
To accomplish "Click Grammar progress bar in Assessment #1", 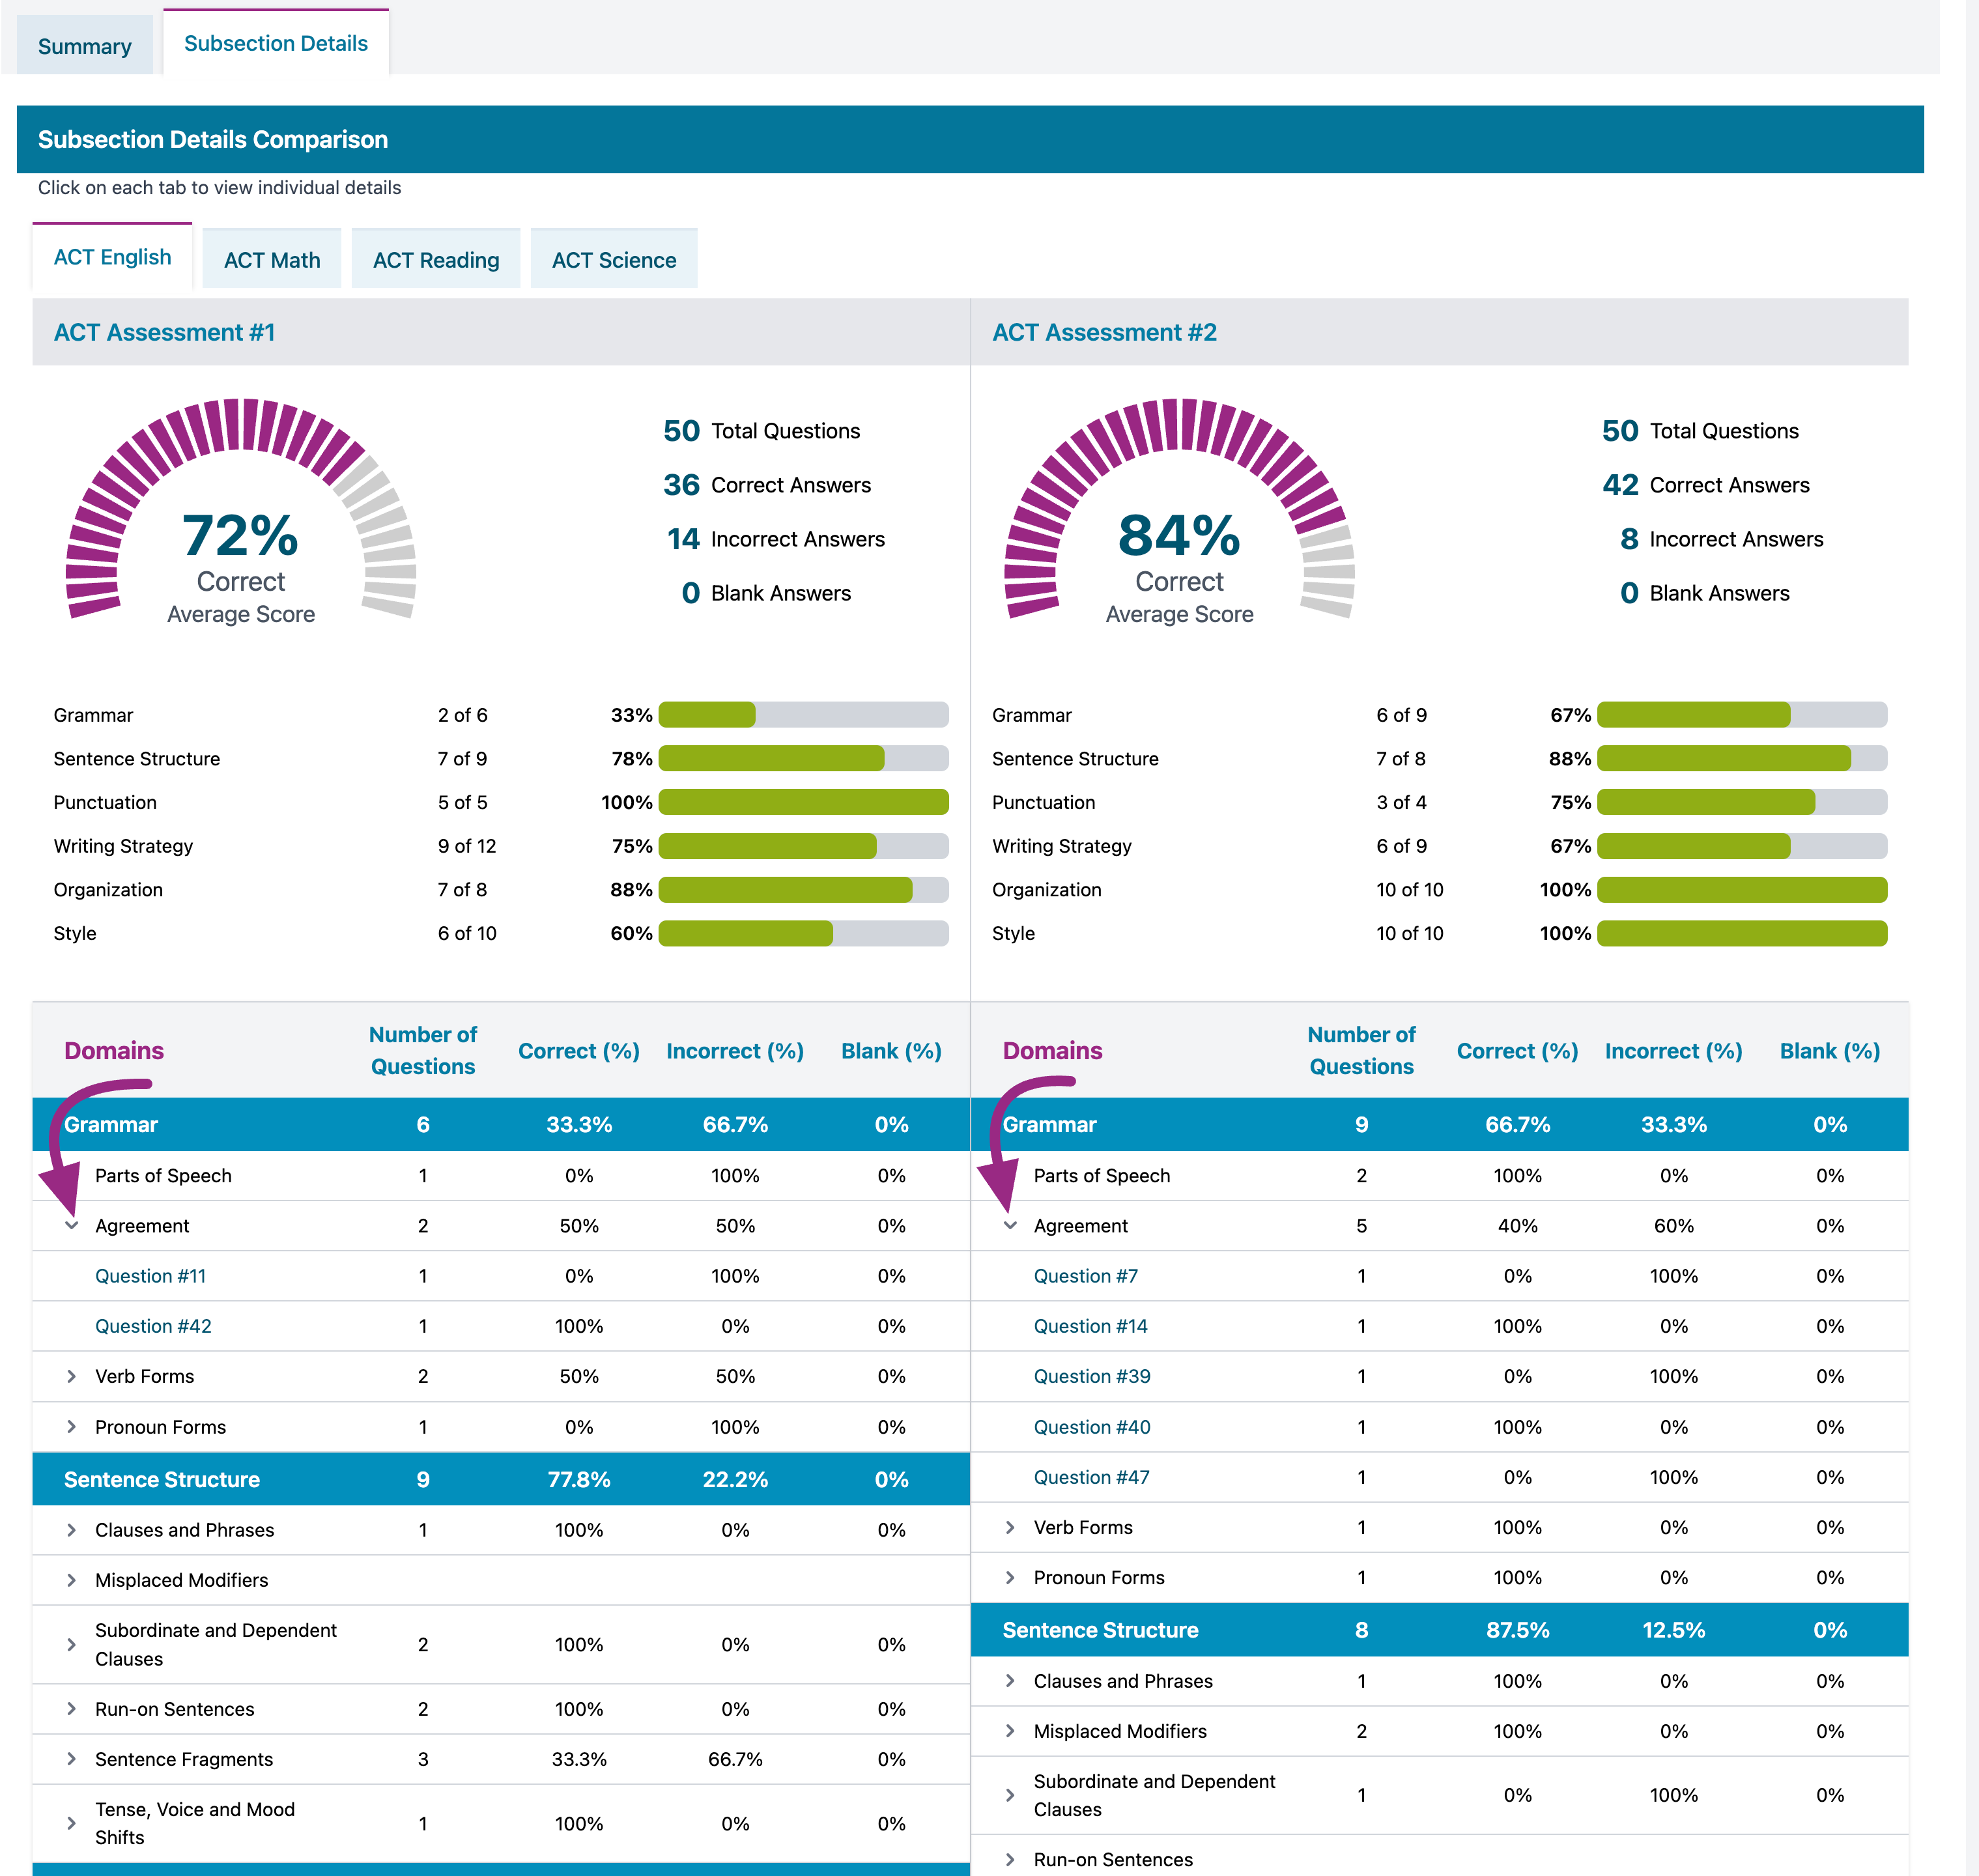I will [803, 715].
